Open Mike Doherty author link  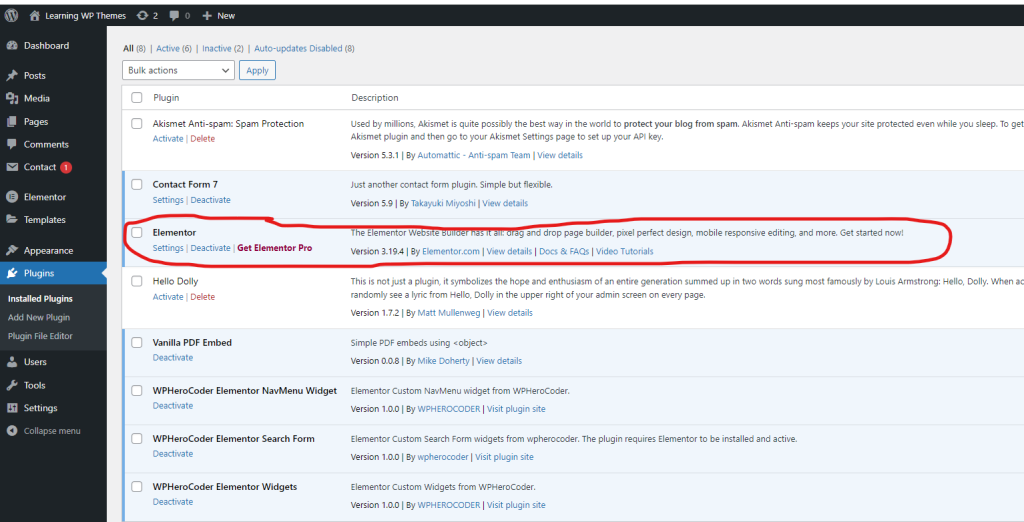coord(443,361)
